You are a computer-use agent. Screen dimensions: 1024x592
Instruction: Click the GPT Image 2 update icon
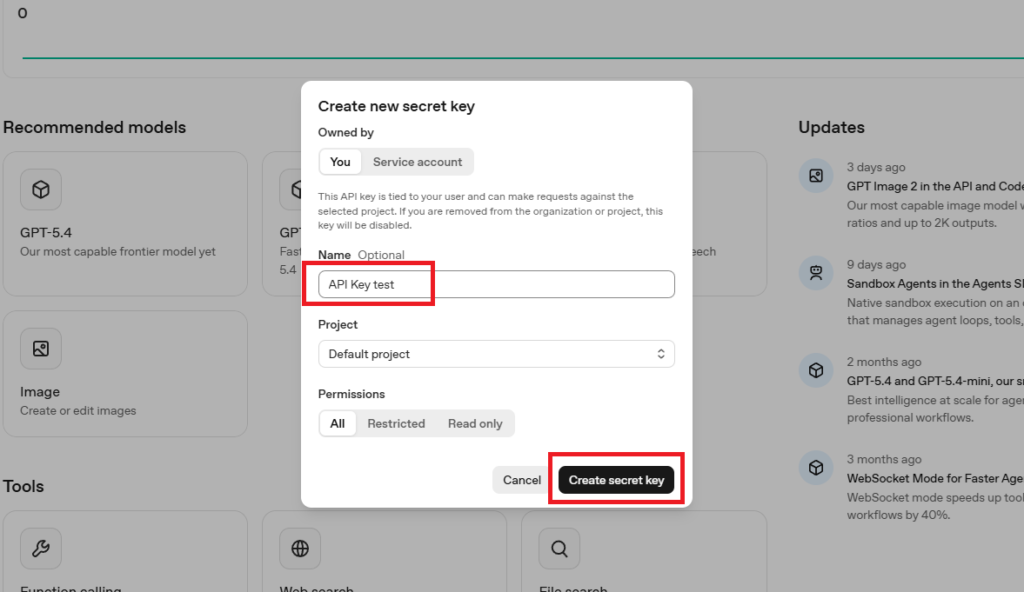(x=816, y=177)
